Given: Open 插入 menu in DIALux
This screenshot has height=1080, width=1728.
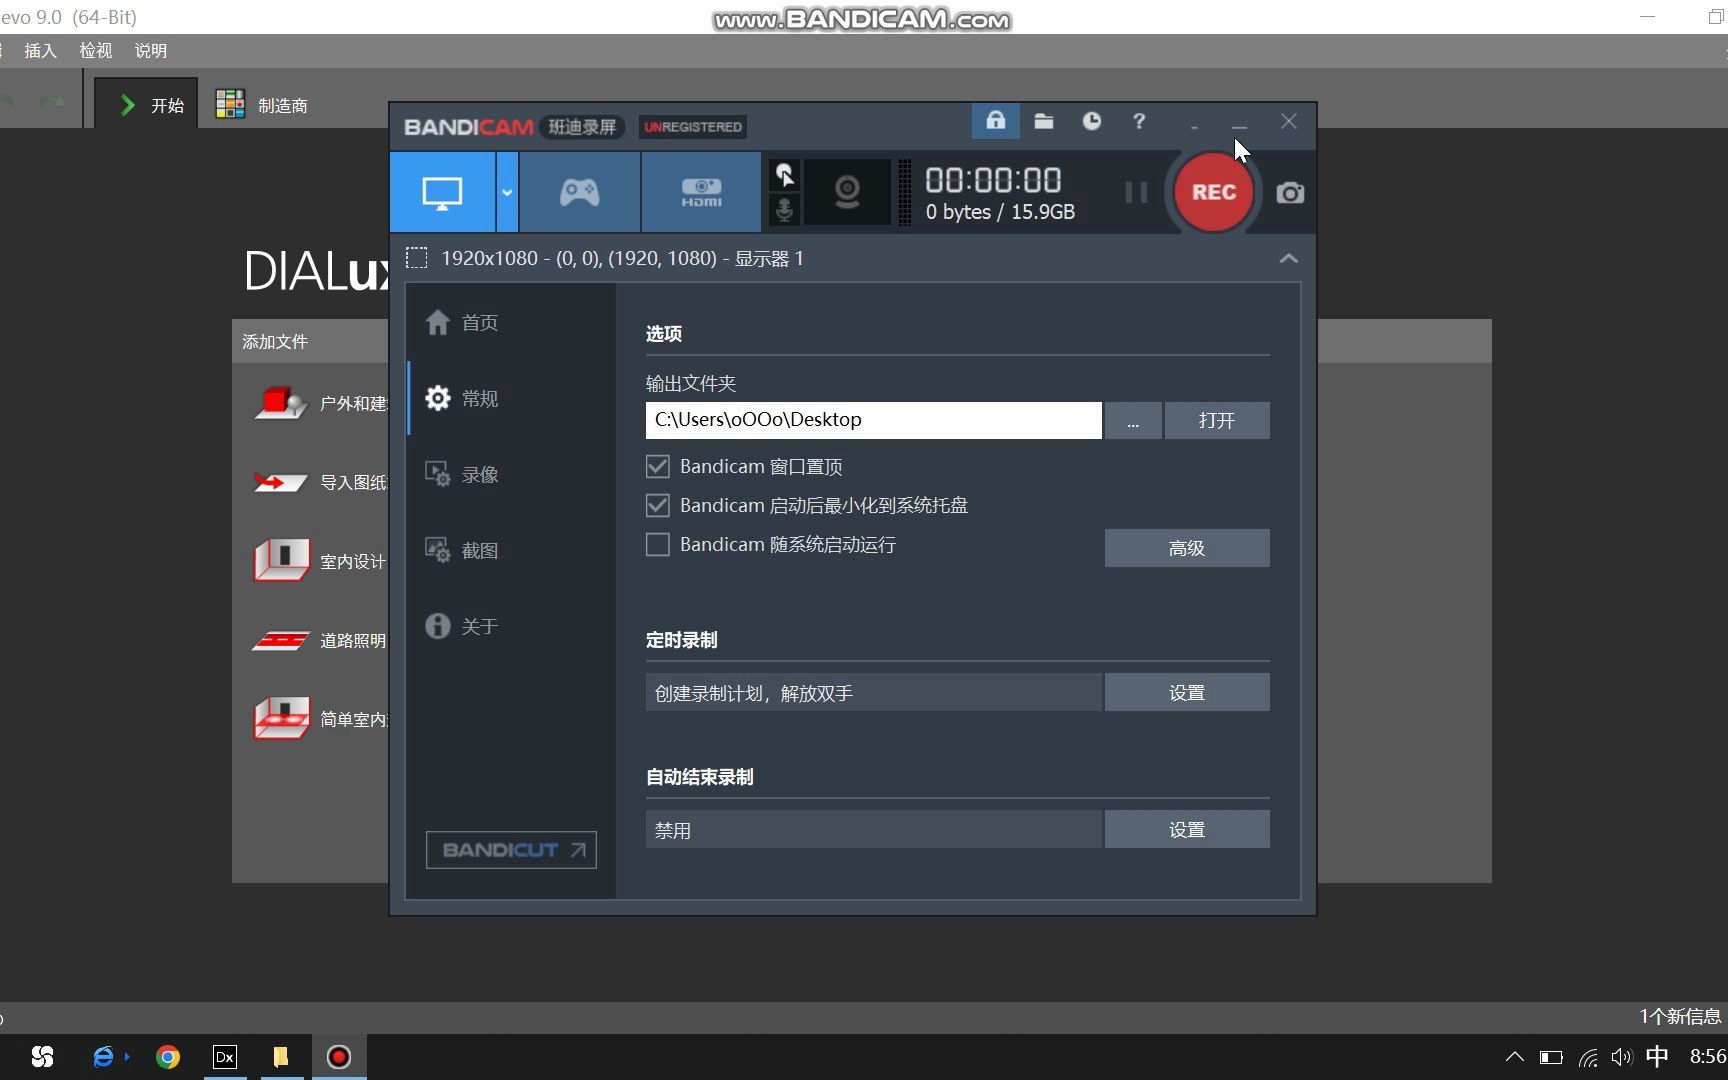Looking at the screenshot, I should pos(40,51).
